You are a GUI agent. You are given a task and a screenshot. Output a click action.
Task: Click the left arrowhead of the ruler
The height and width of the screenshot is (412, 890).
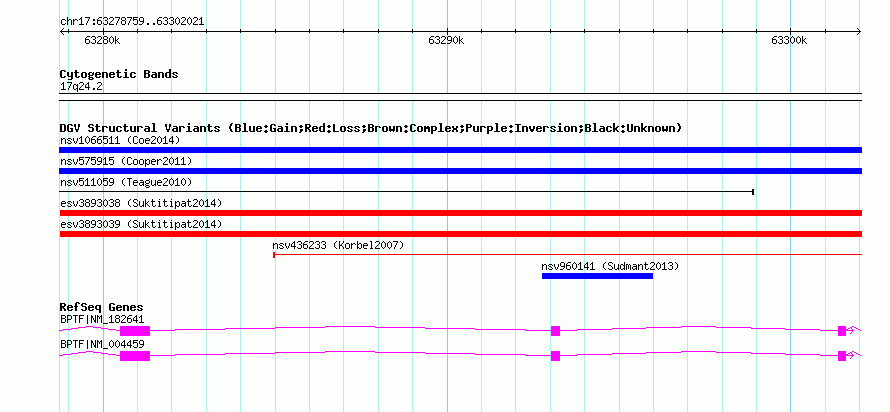pos(62,31)
